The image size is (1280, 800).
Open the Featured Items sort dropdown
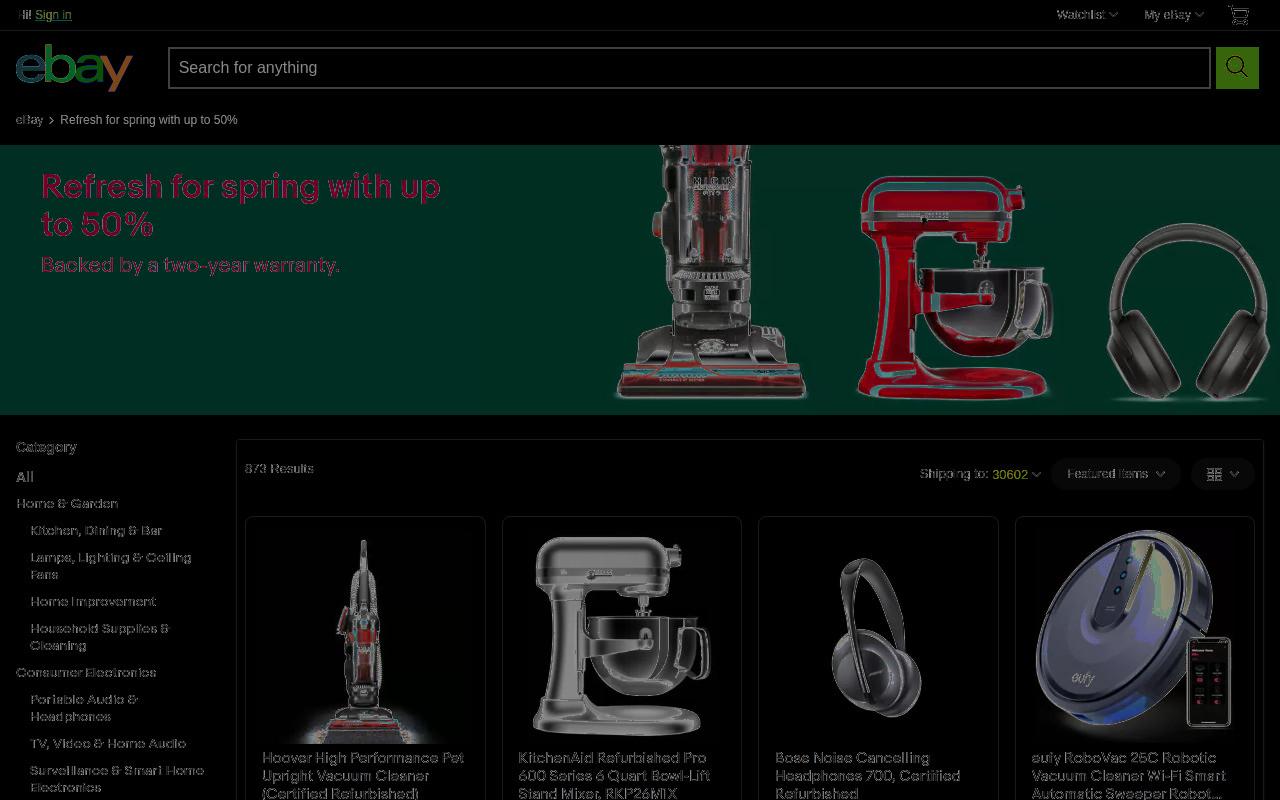pyautogui.click(x=1116, y=474)
